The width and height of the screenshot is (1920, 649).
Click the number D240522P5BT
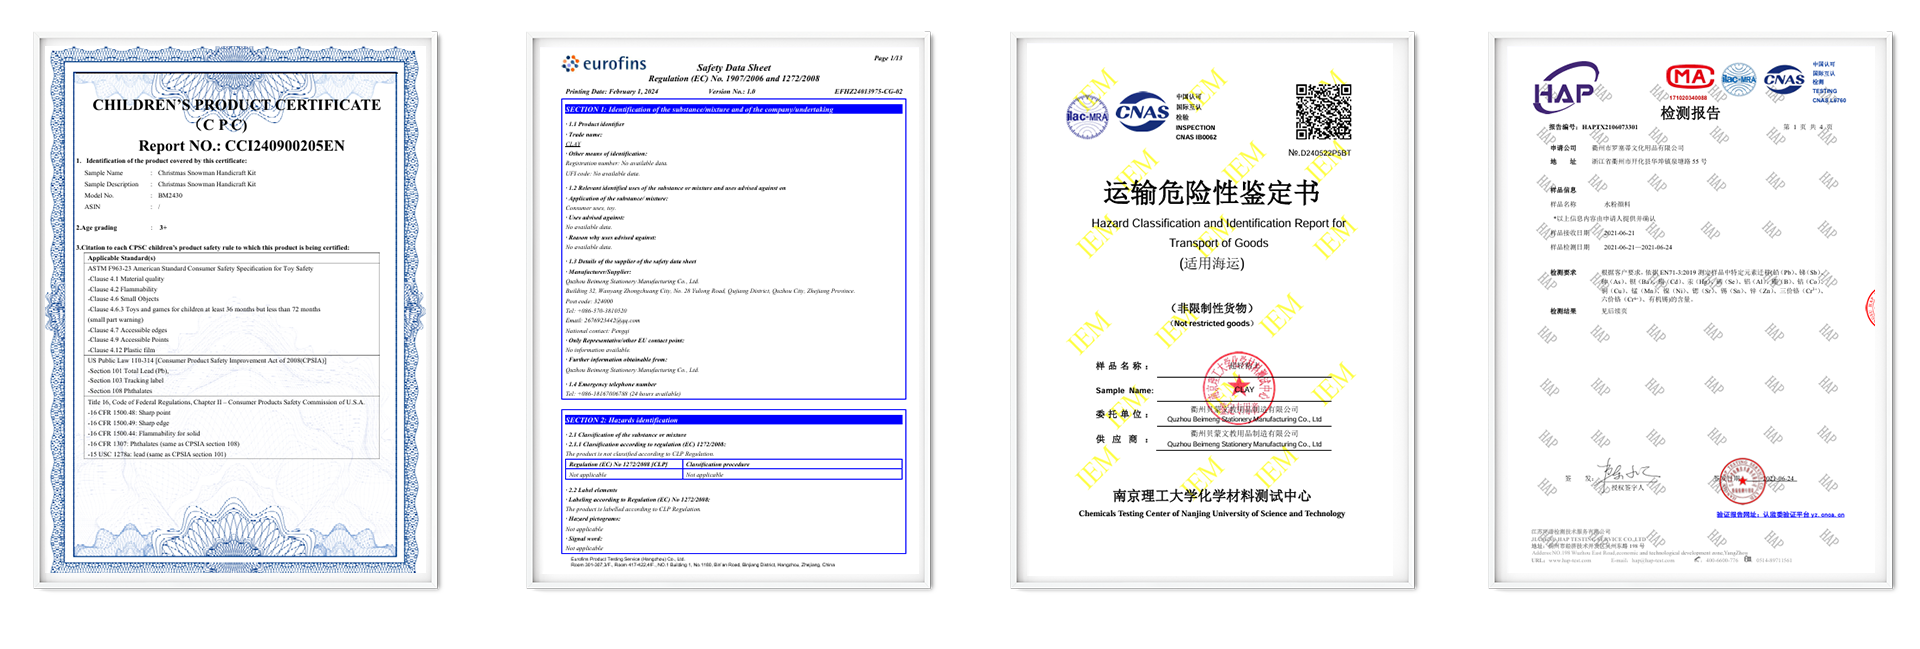[1319, 153]
